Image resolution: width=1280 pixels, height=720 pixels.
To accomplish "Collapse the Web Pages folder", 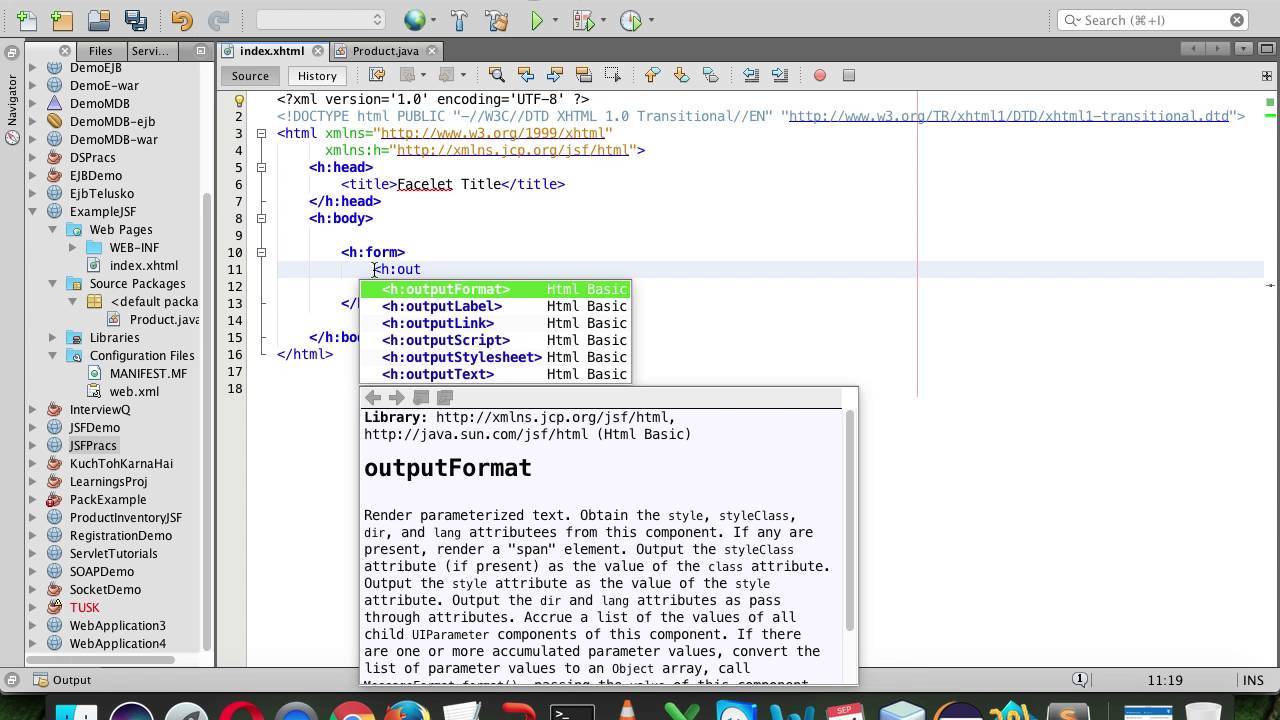I will point(53,229).
